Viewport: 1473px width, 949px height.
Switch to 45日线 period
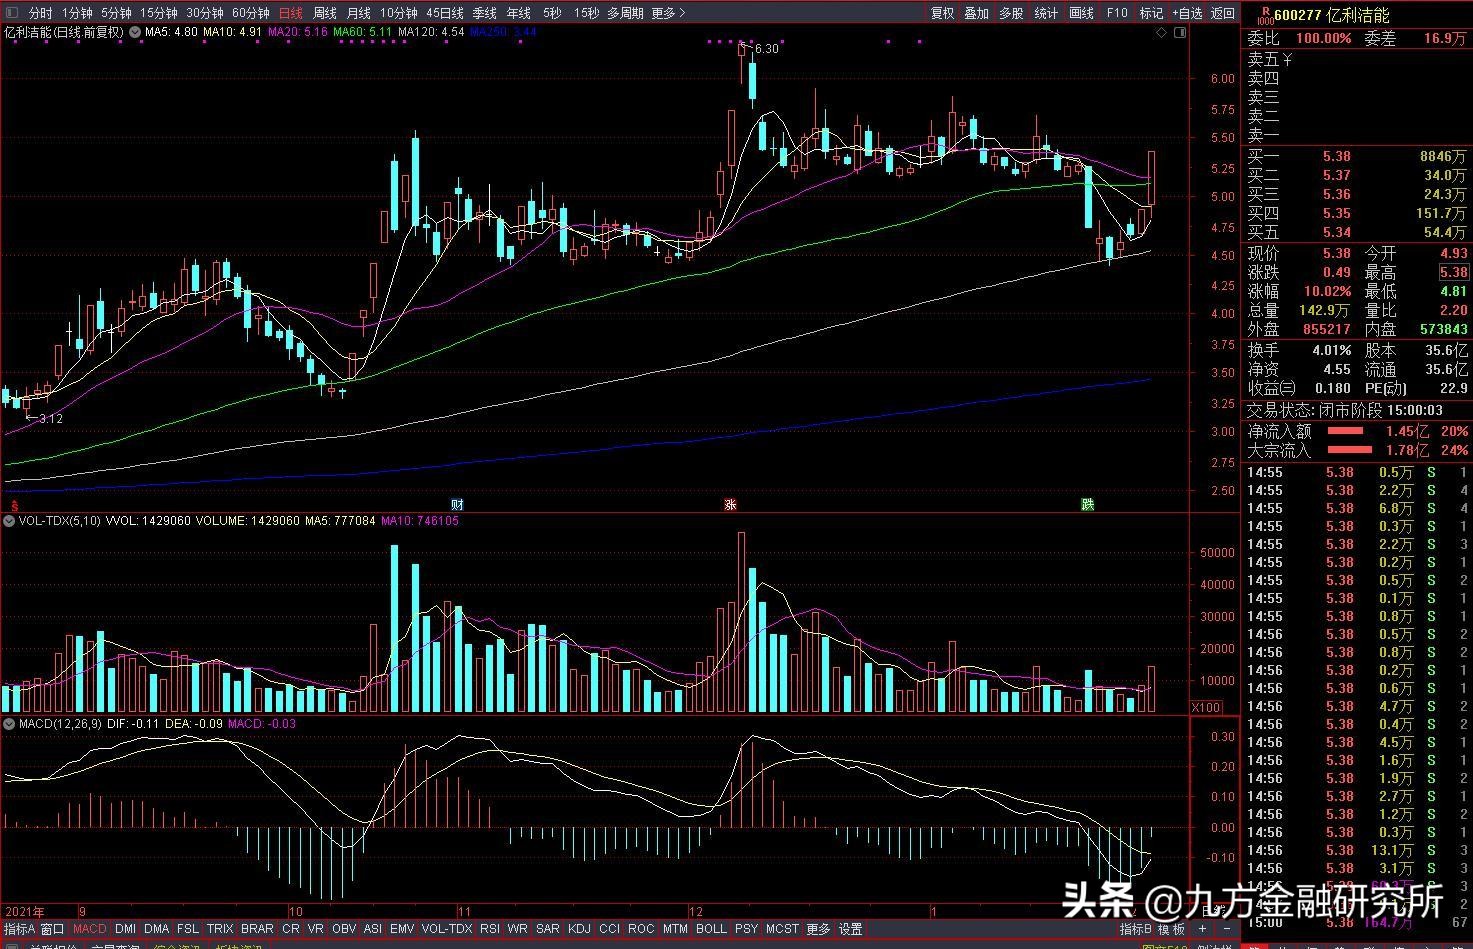click(444, 13)
